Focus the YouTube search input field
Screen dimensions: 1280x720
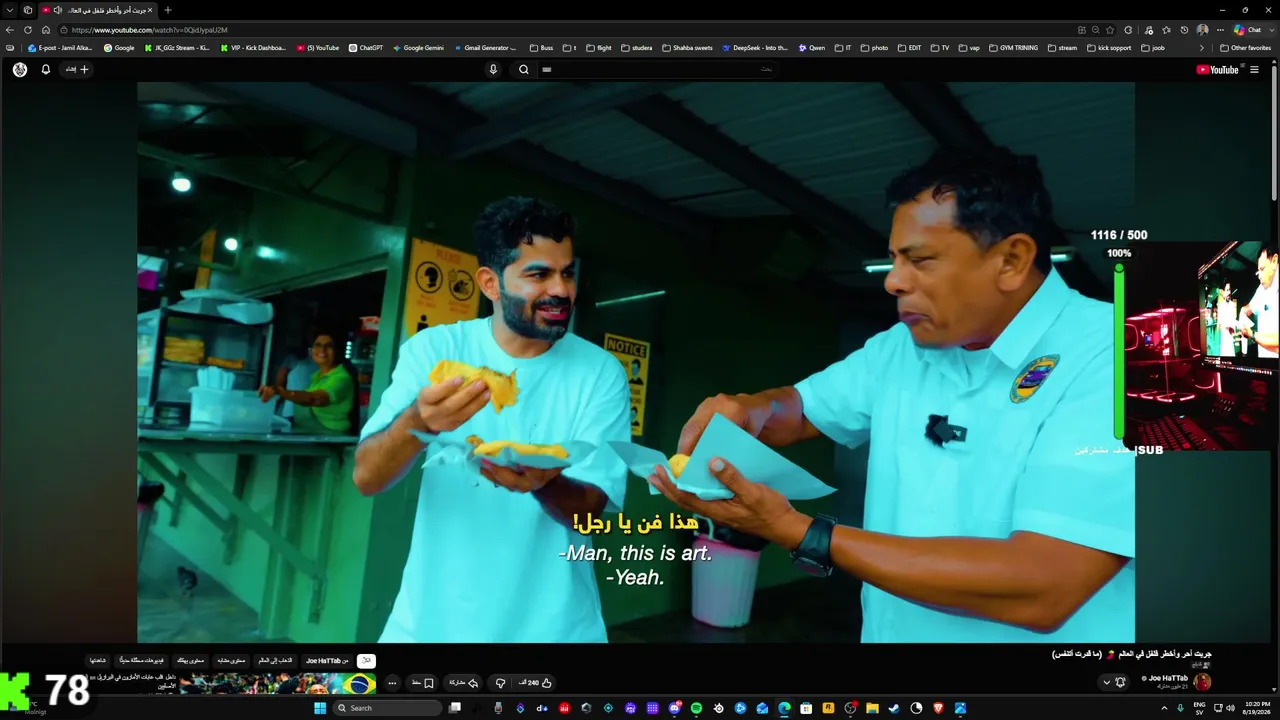pyautogui.click(x=658, y=69)
